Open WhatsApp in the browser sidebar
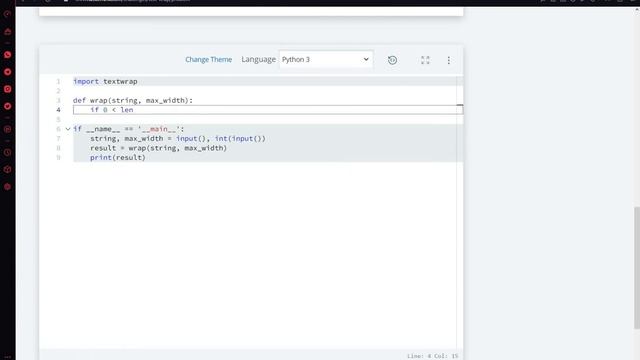Image resolution: width=640 pixels, height=360 pixels. [x=7, y=55]
